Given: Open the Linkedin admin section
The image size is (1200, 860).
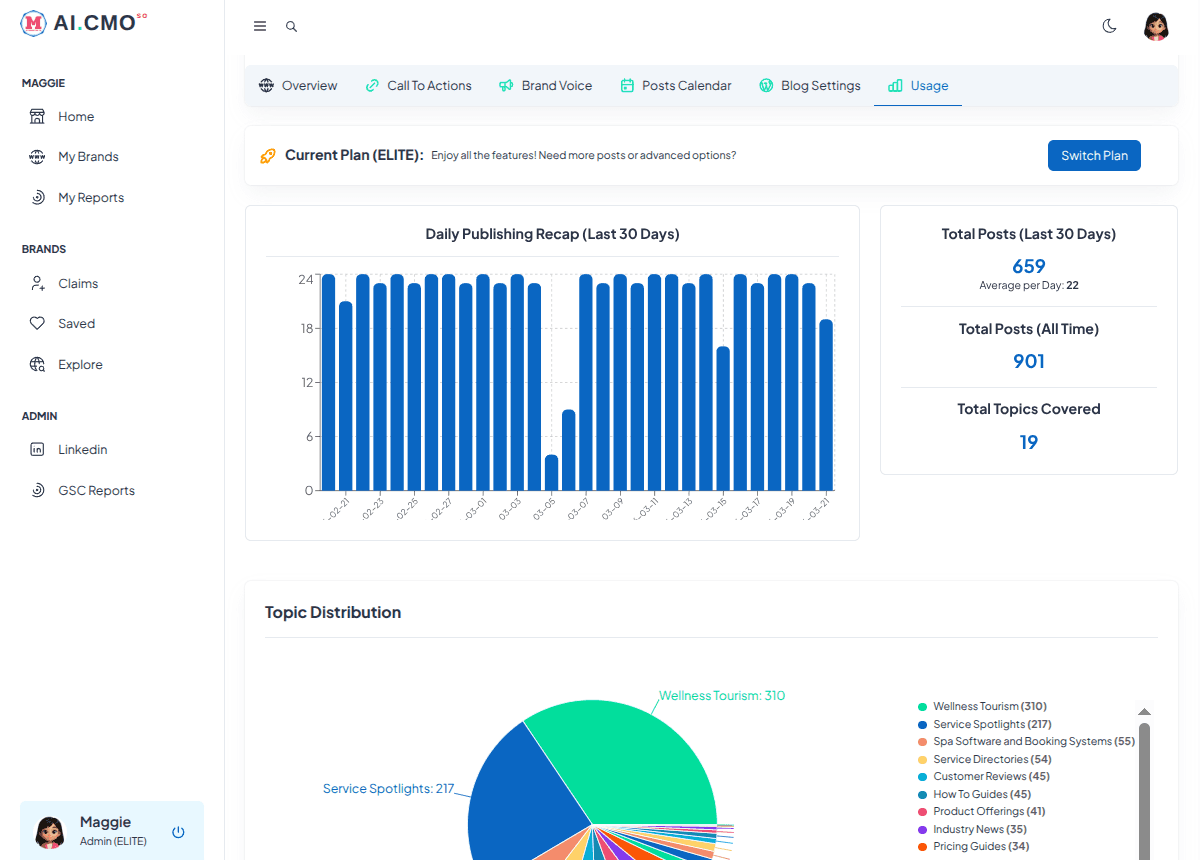Looking at the screenshot, I should tap(80, 449).
